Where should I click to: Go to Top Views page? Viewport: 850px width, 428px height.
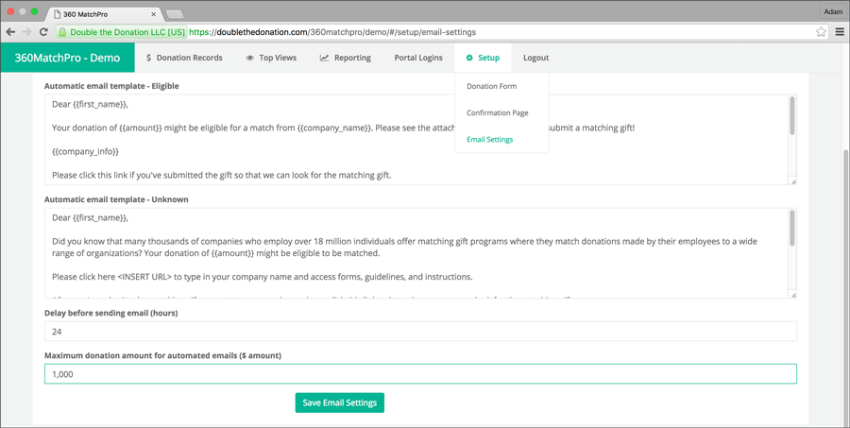[x=271, y=58]
